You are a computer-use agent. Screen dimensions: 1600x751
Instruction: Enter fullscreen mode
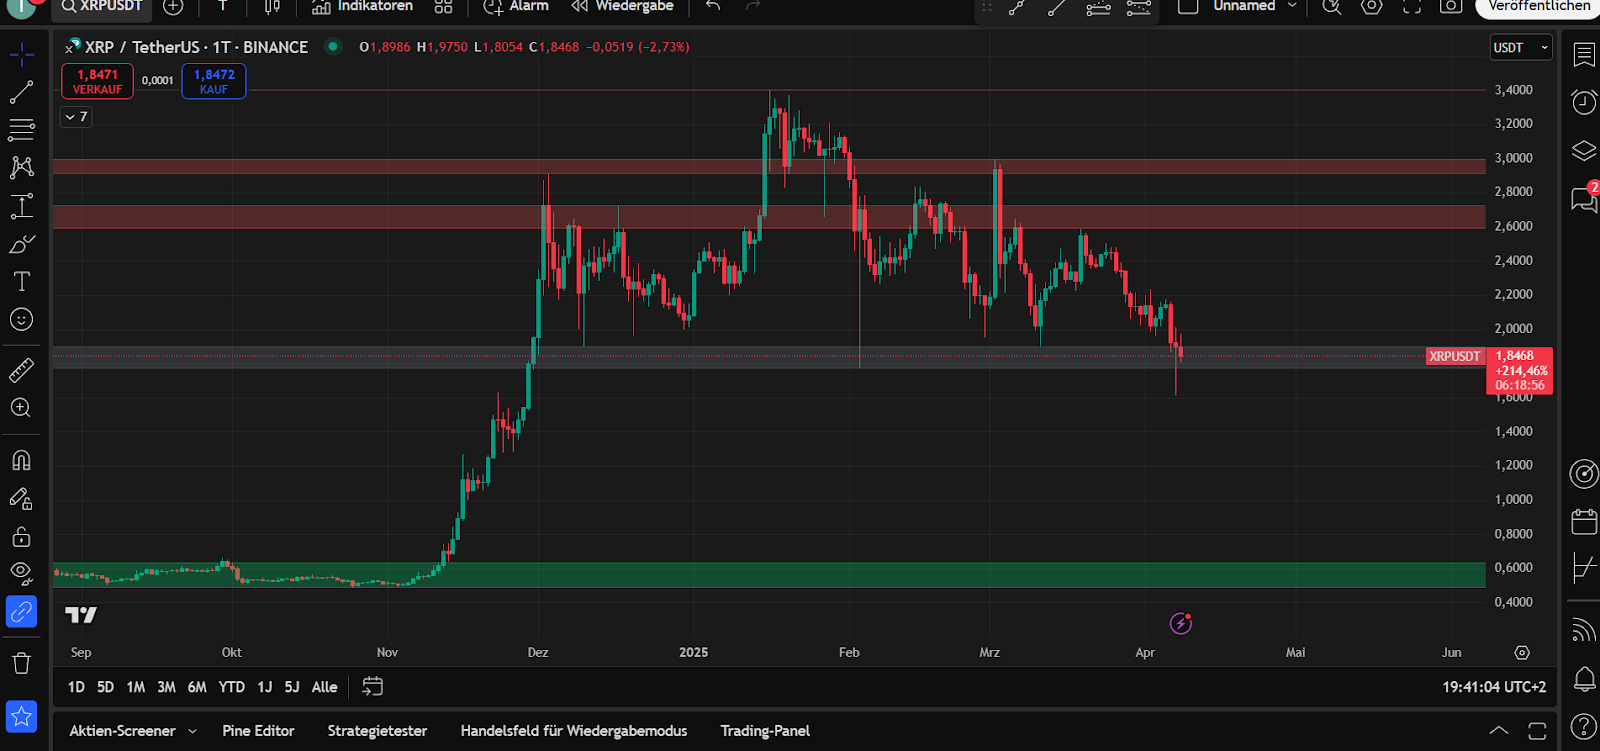click(1412, 6)
